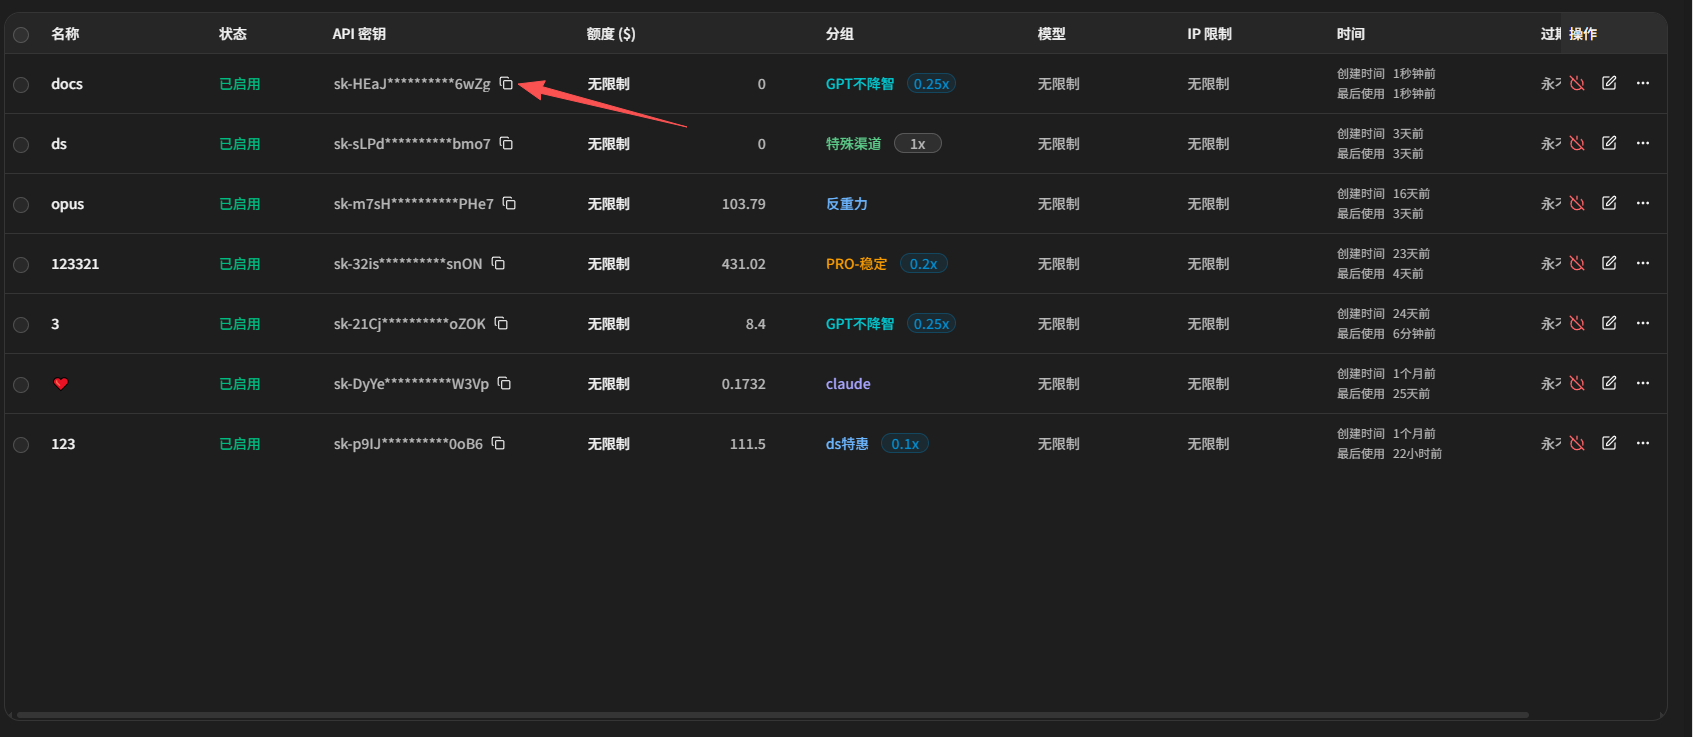Viewport: 1696px width, 737px height.
Task: Click the API 密钥 column header
Action: click(359, 34)
